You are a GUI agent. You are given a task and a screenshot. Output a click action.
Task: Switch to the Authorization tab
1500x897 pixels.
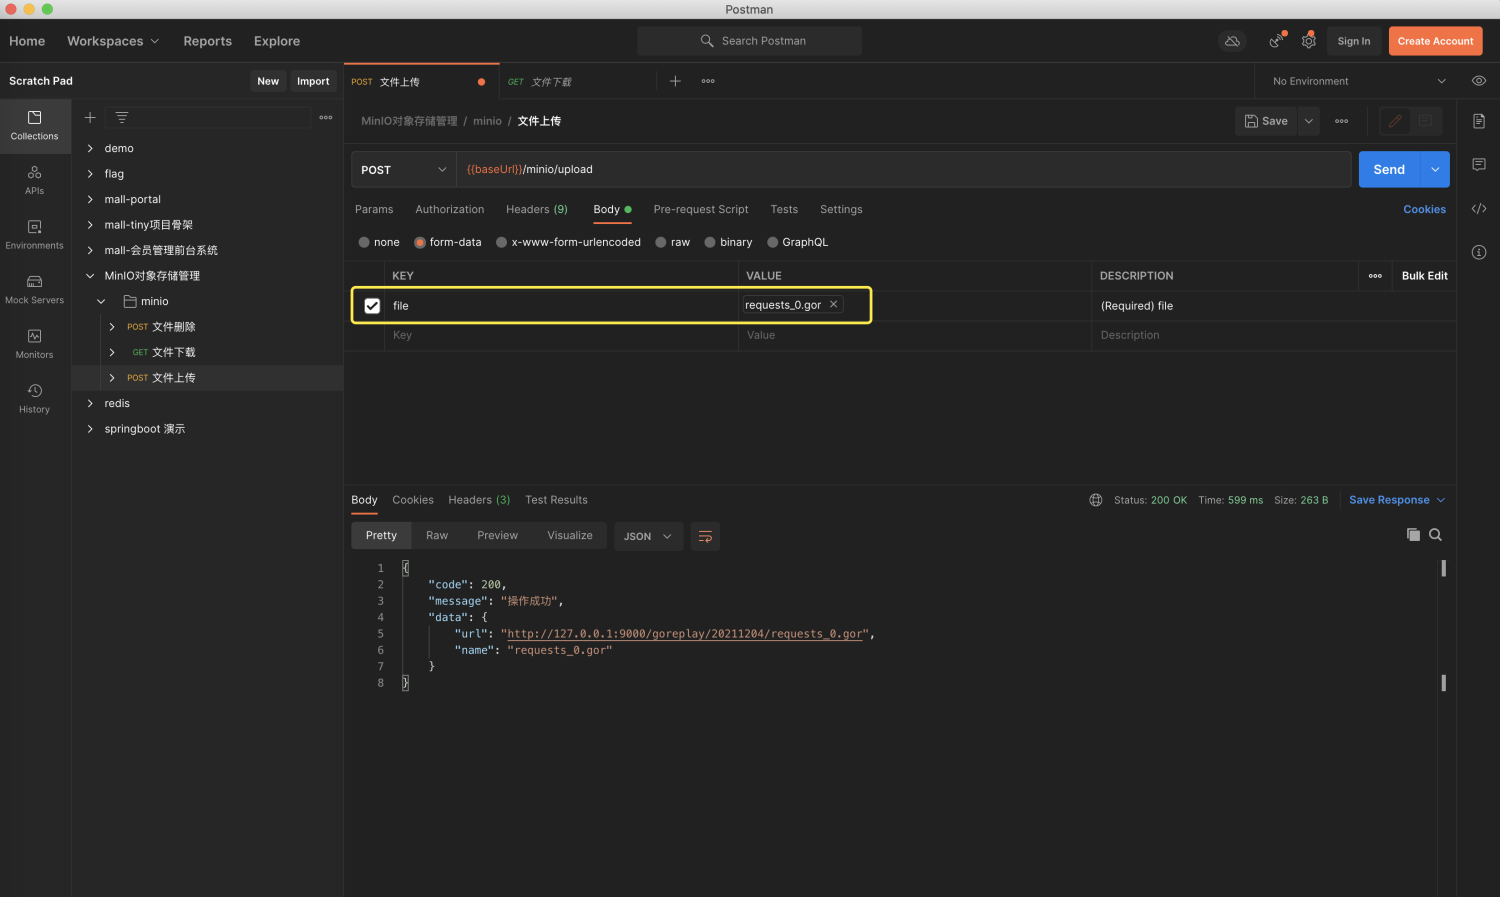[x=450, y=209]
